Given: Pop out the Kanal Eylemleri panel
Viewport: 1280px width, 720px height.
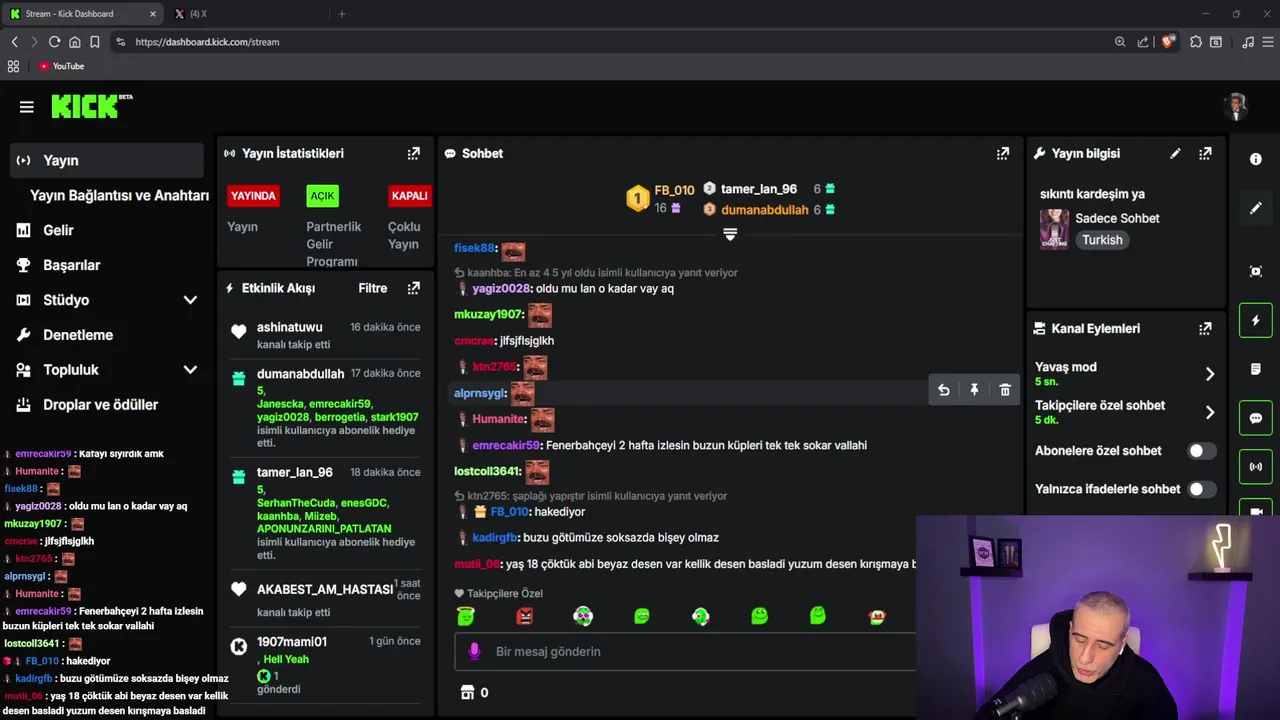Looking at the screenshot, I should click(1205, 328).
